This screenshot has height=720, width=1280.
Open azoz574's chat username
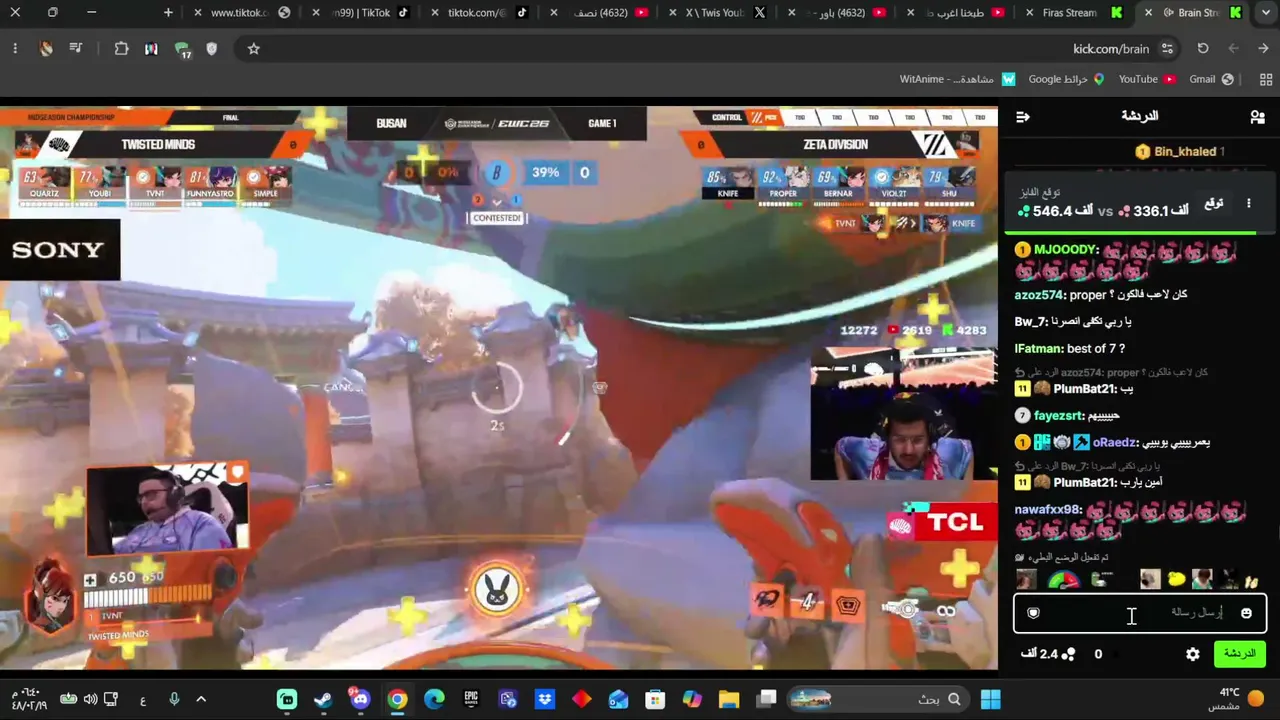point(1039,296)
